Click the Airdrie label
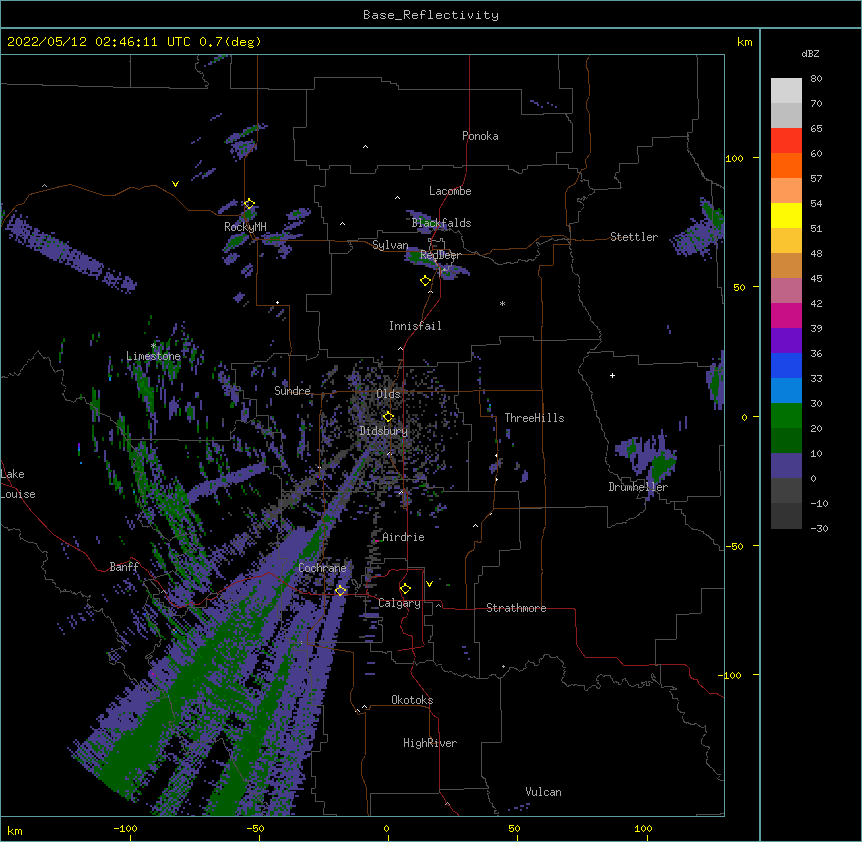Screen dimensions: 862x842 (403, 537)
